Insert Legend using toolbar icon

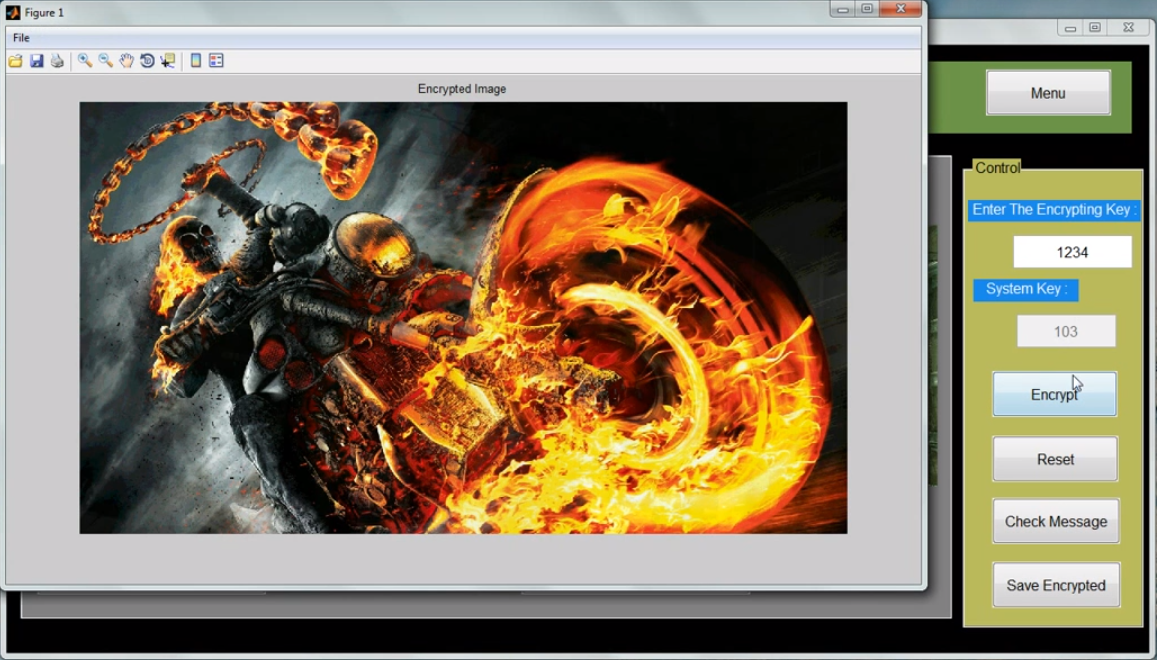tap(216, 61)
